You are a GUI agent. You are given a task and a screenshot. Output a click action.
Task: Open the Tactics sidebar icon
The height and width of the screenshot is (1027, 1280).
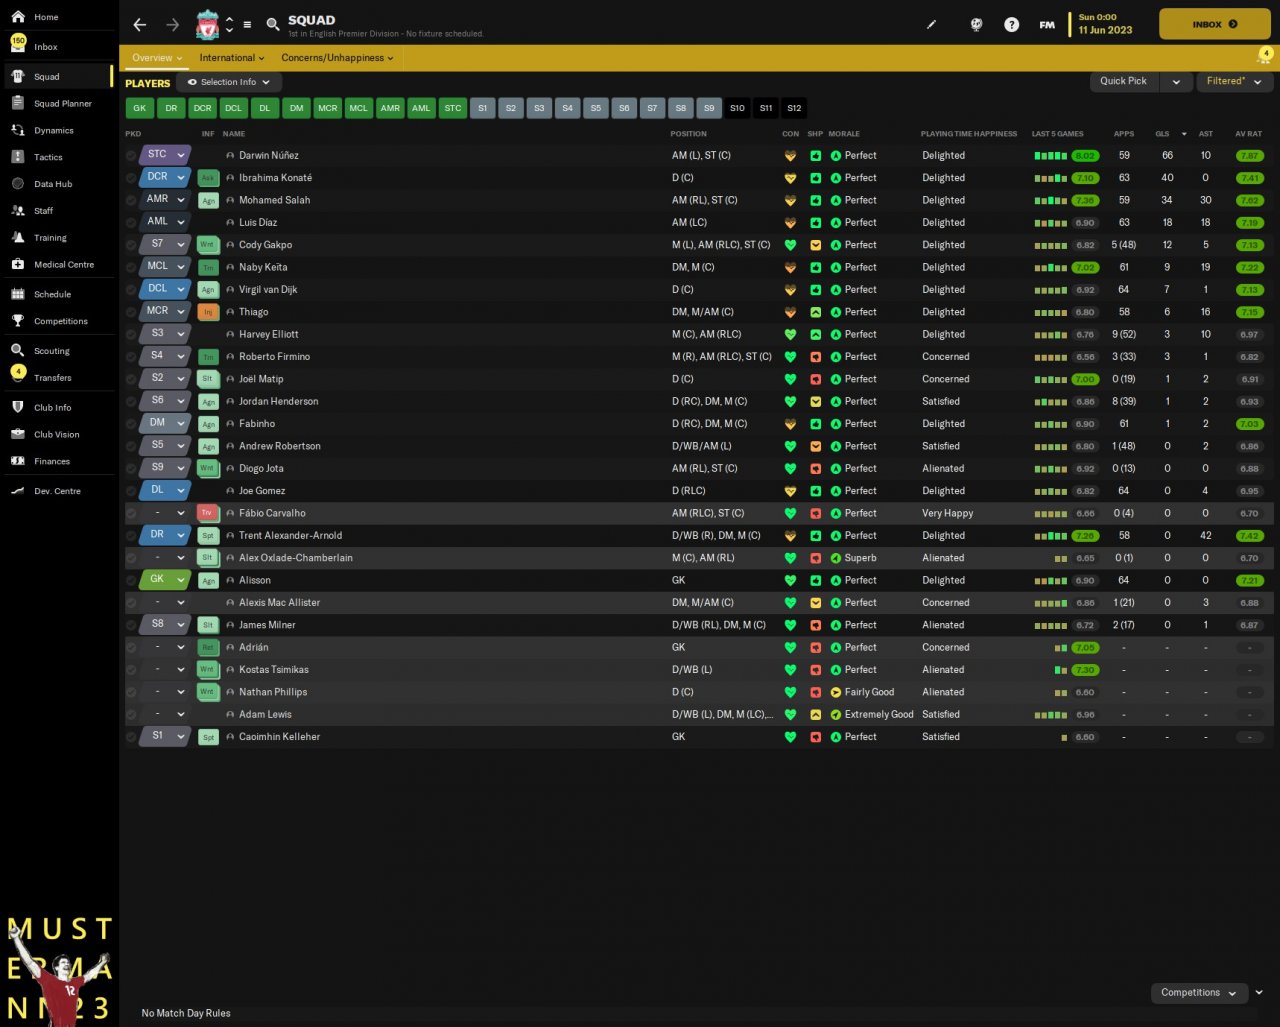[18, 157]
